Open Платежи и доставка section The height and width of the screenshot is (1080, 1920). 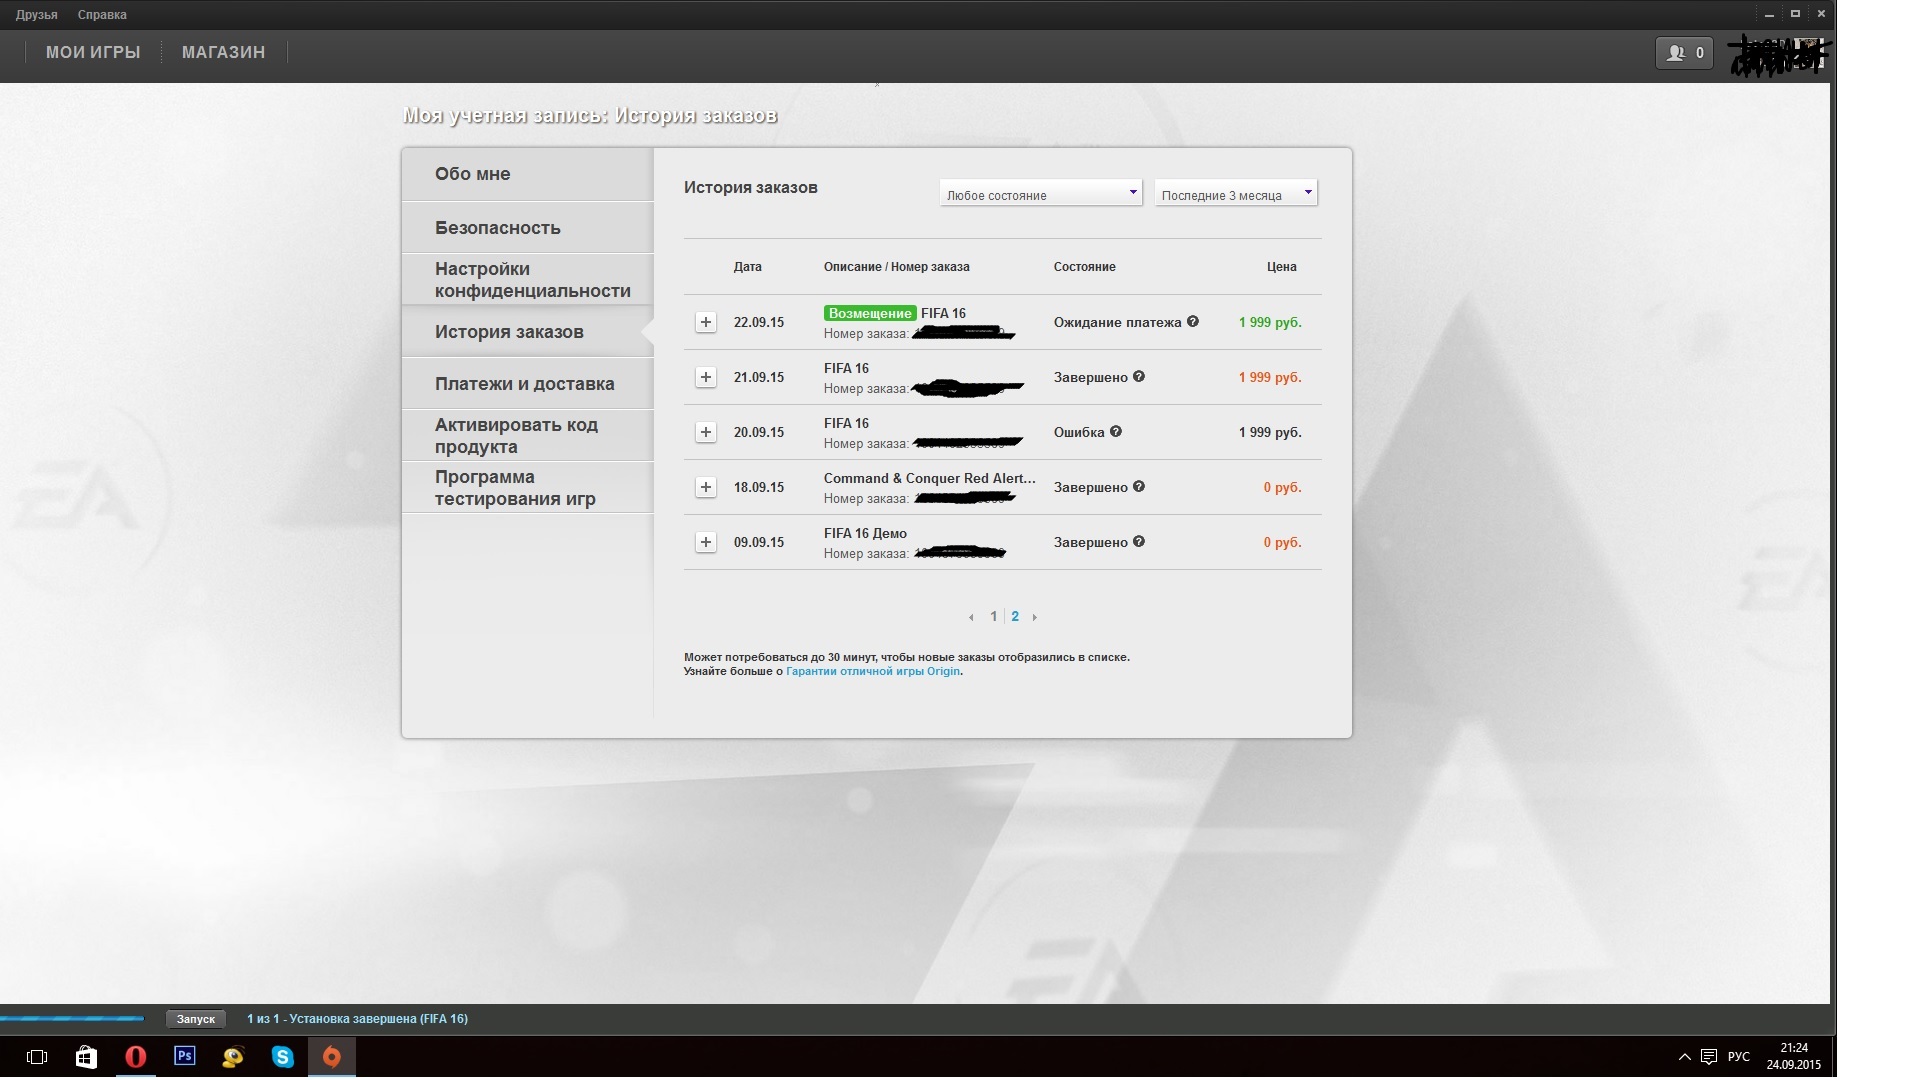[528, 384]
